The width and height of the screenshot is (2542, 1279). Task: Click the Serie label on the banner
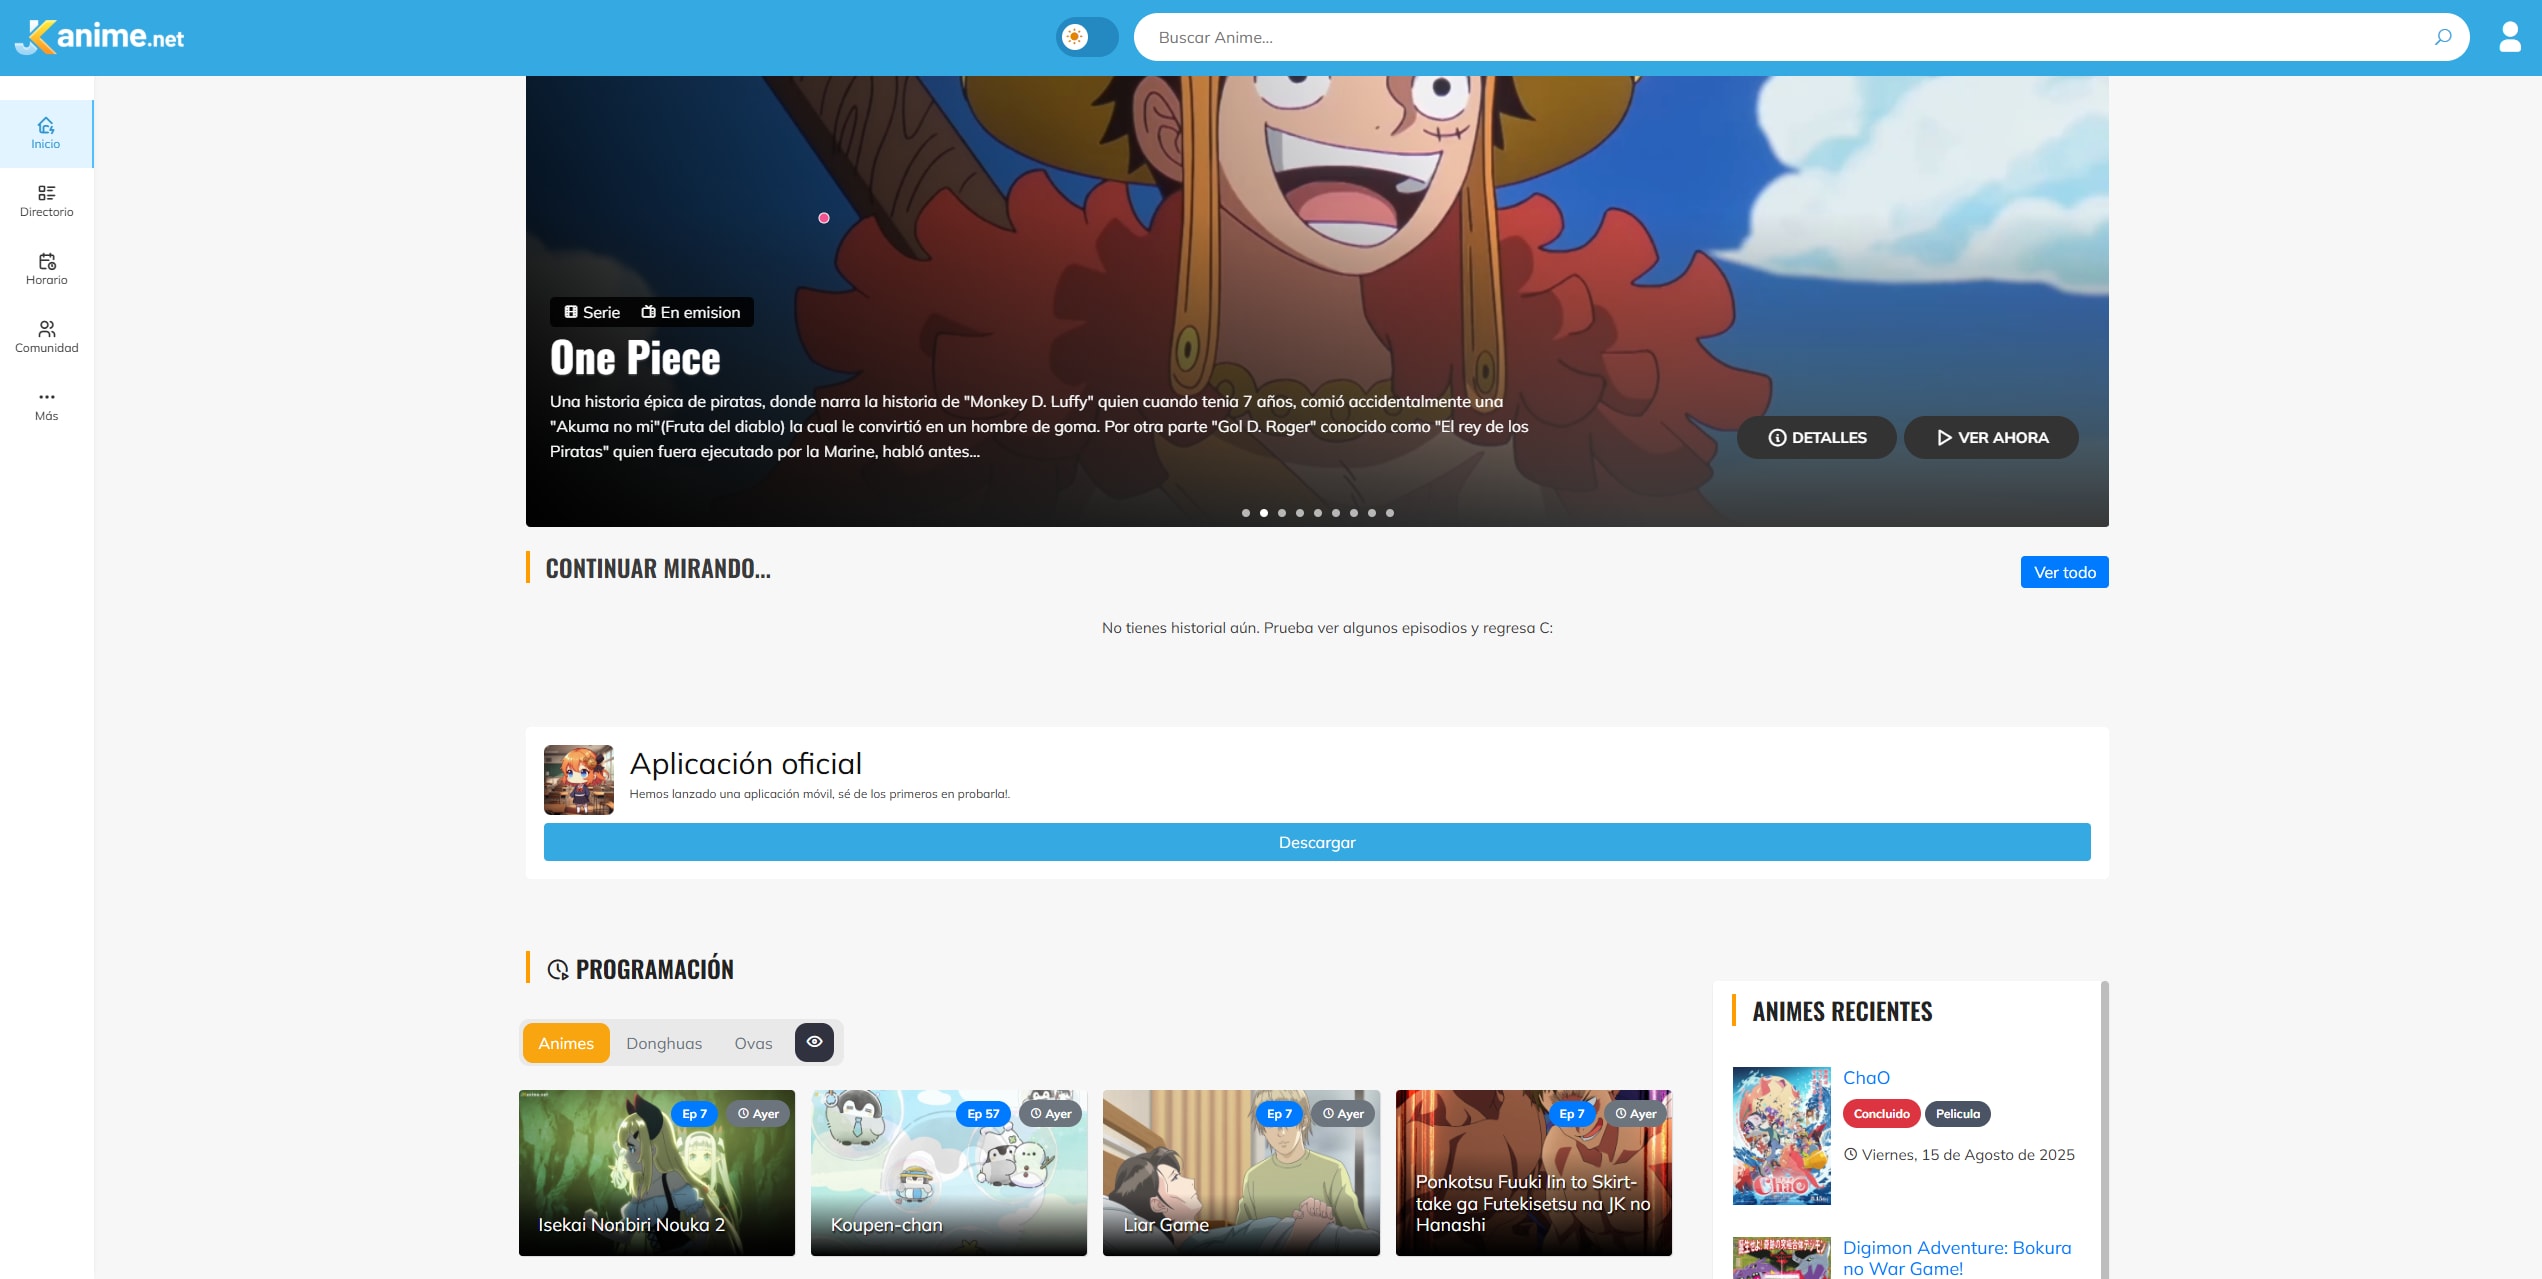(x=592, y=313)
